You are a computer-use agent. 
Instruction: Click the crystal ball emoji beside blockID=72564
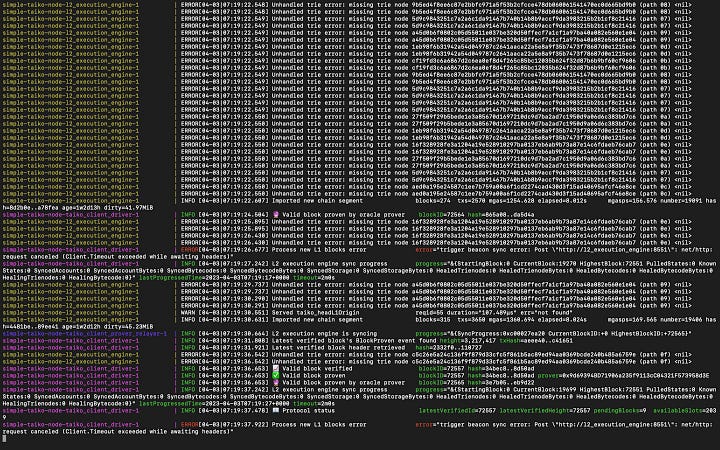click(x=276, y=214)
